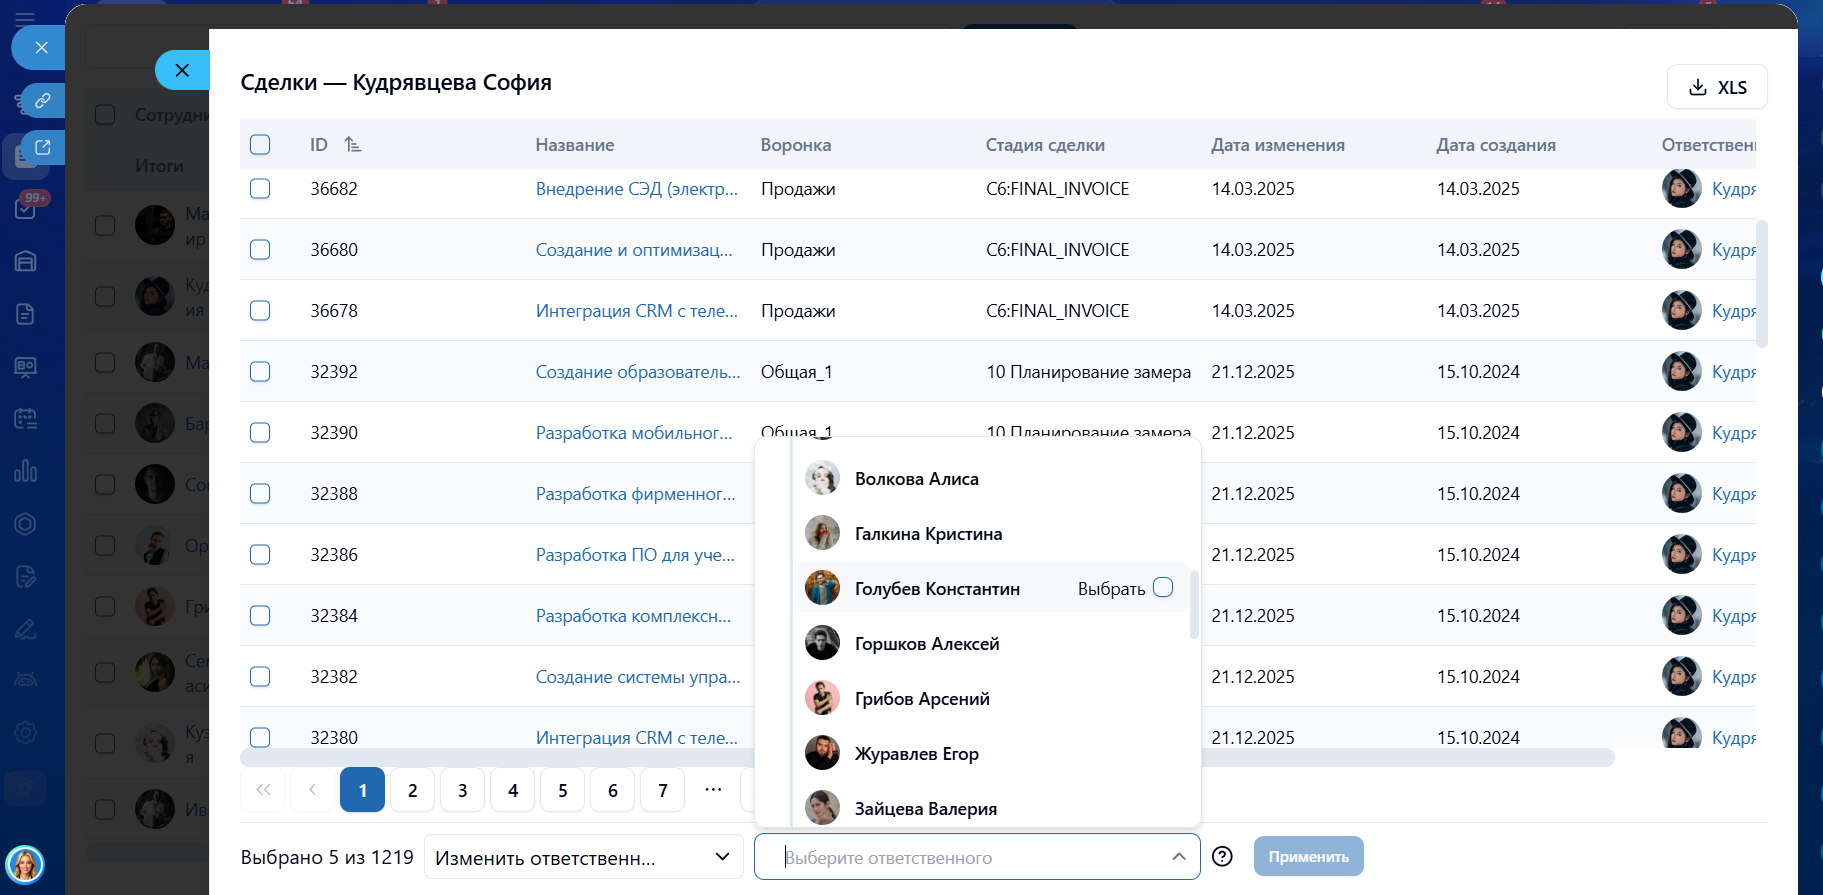This screenshot has width=1823, height=895.
Task: Open the pagination ellipsis button
Action: 713,790
